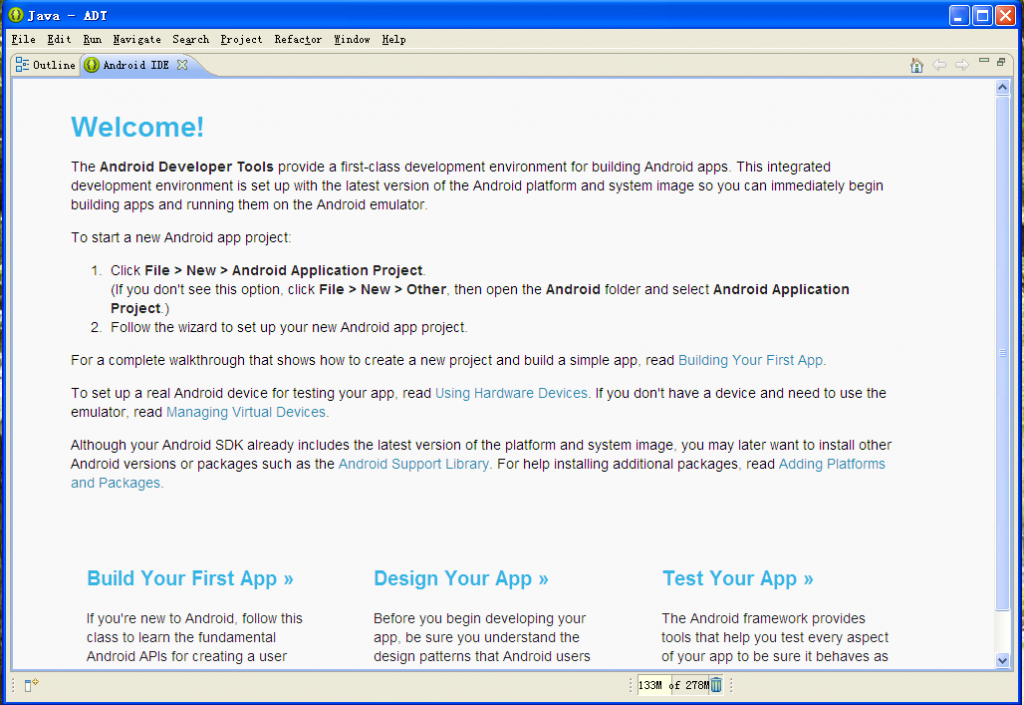Open the Edit menu
The width and height of the screenshot is (1024, 705).
pos(59,39)
